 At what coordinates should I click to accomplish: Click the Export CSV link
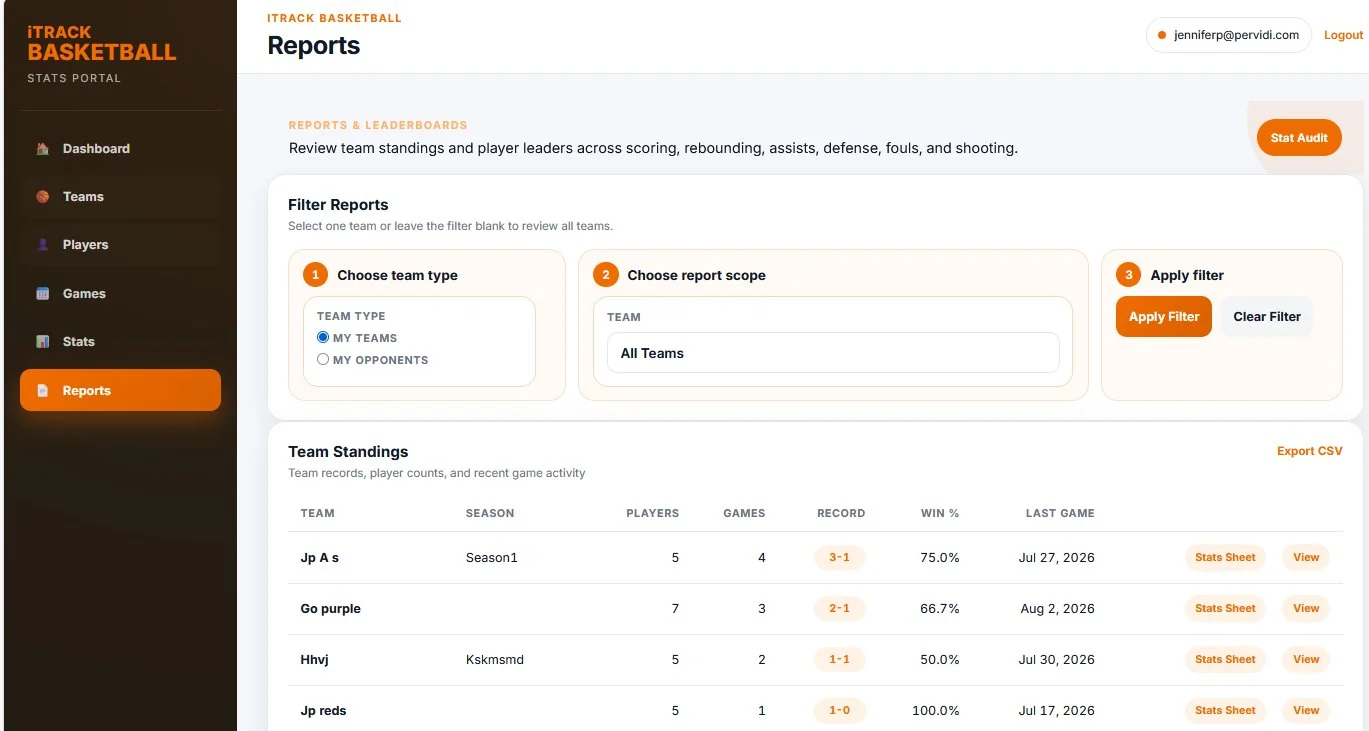[x=1310, y=451]
